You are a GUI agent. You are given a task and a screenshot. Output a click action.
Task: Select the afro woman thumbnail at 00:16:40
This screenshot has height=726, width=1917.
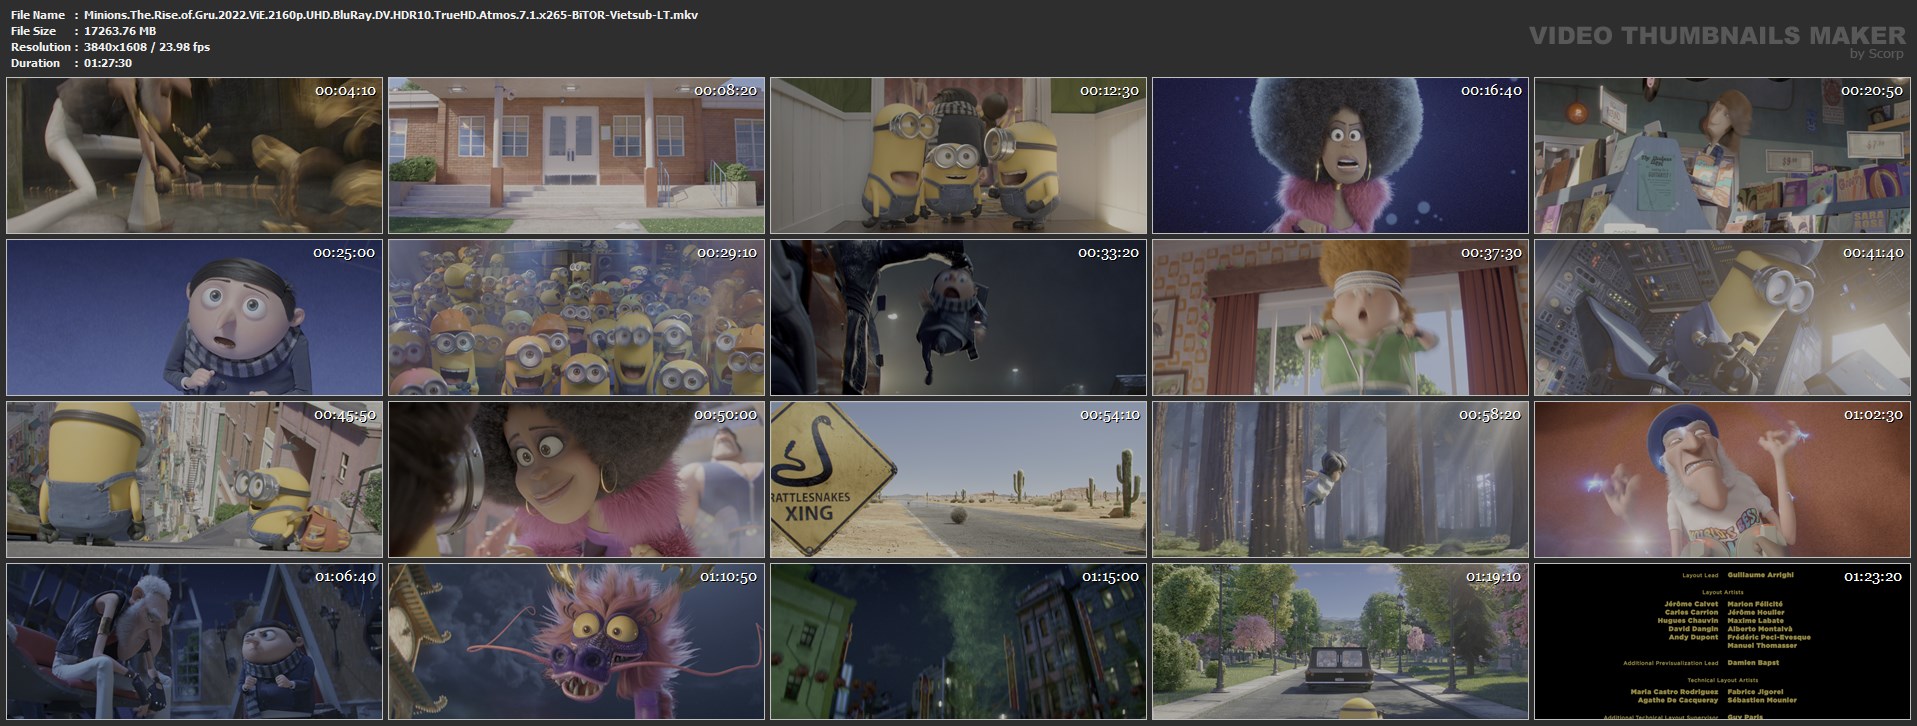click(1340, 156)
